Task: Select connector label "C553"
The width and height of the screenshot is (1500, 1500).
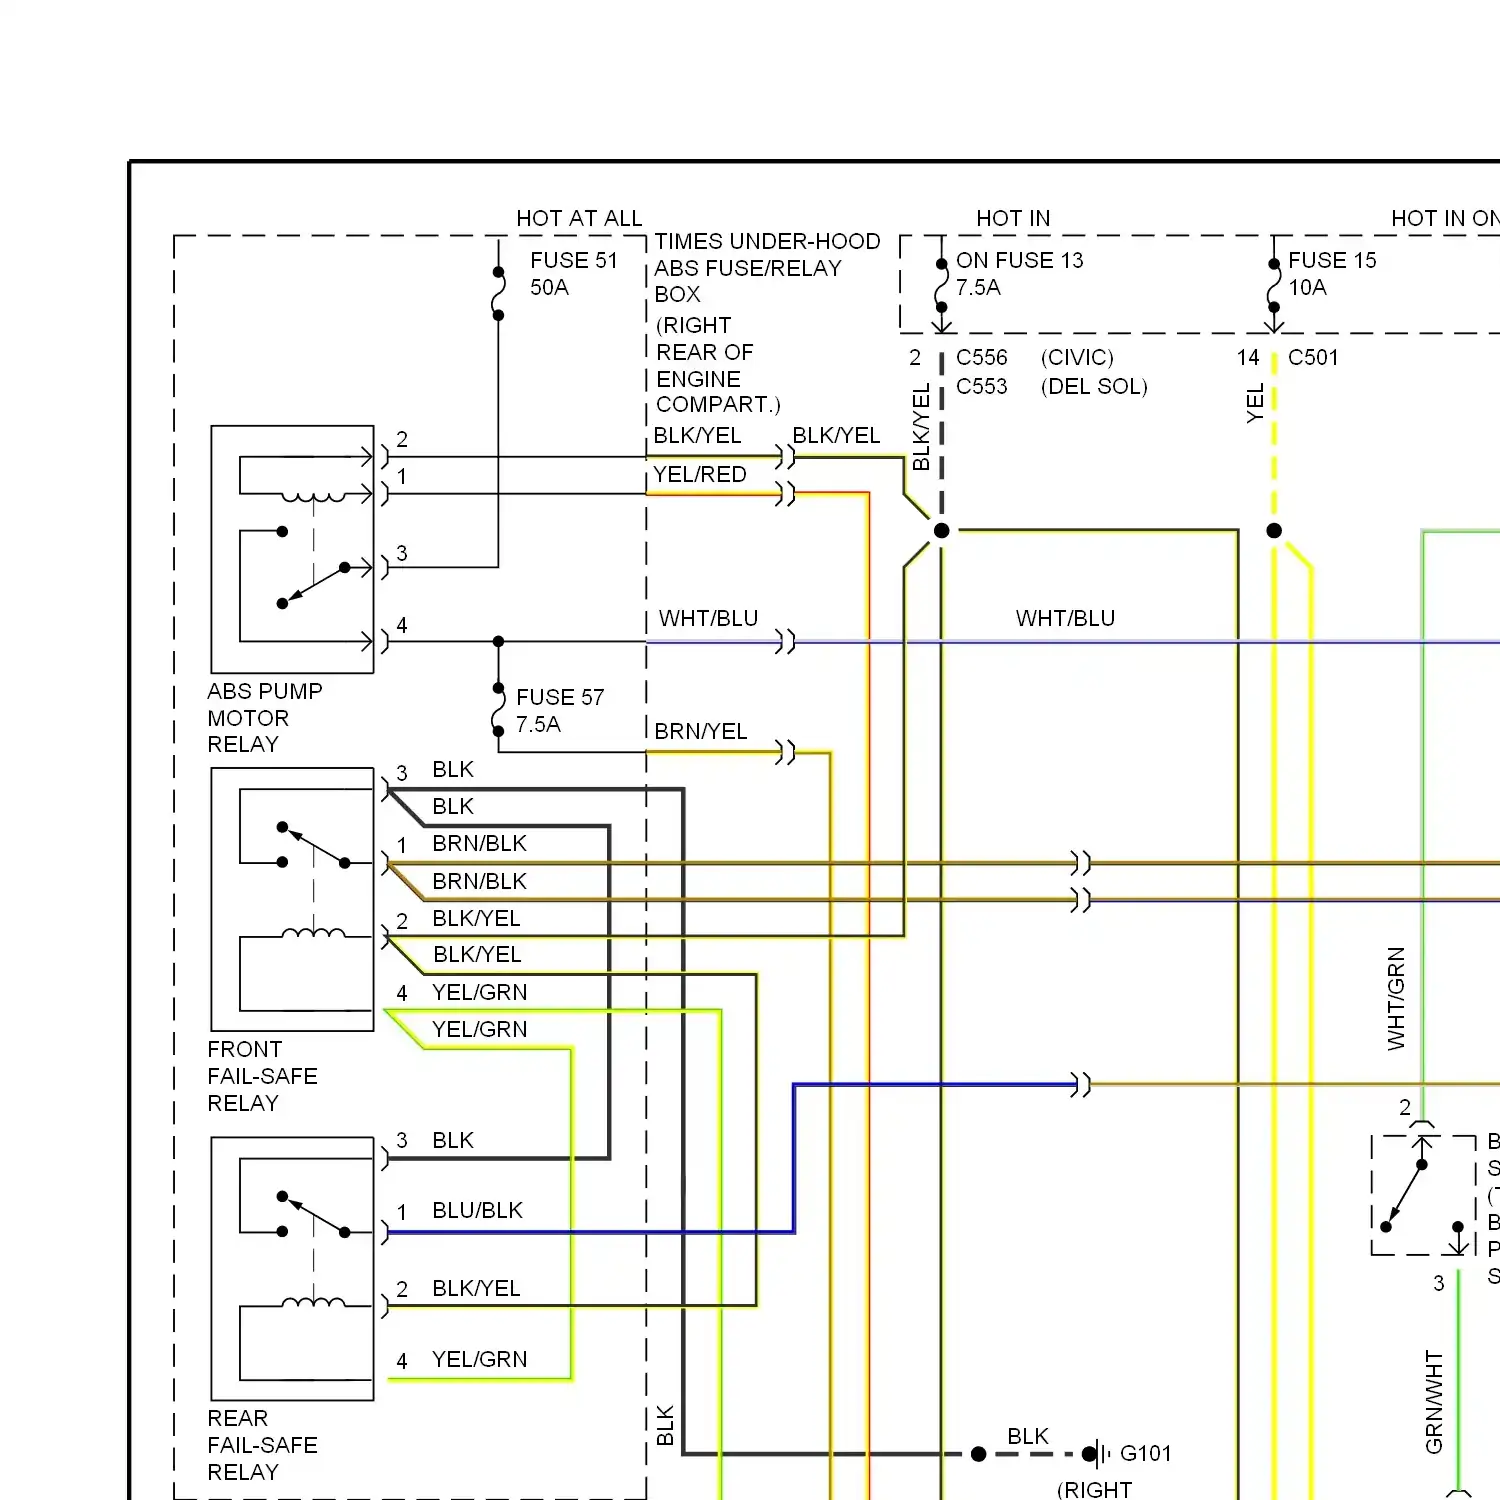Action: coord(982,386)
